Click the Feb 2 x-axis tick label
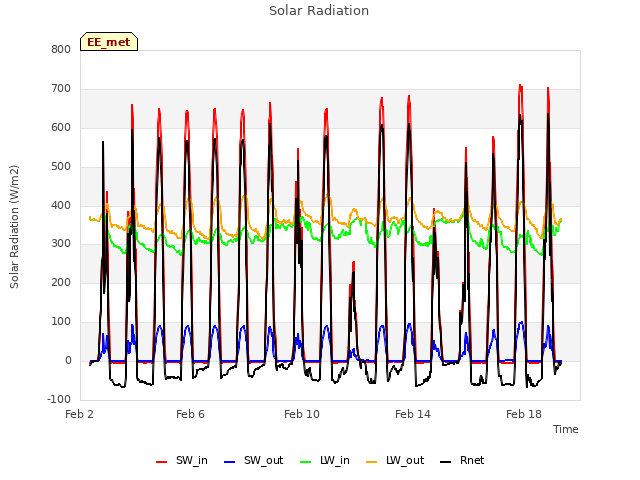Viewport: 640px width, 480px height. pos(80,414)
